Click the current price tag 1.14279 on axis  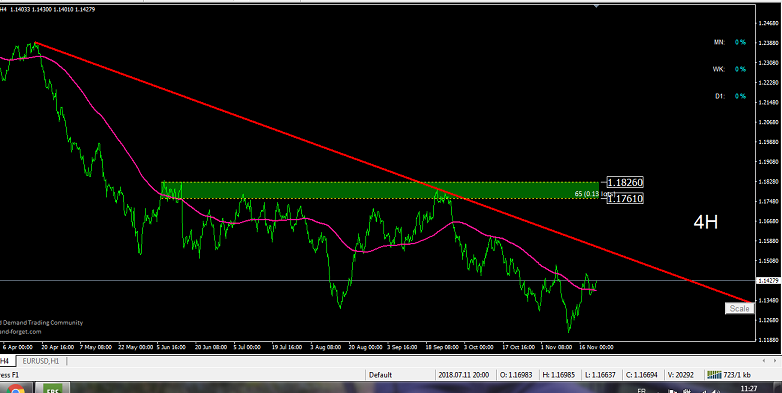click(769, 281)
